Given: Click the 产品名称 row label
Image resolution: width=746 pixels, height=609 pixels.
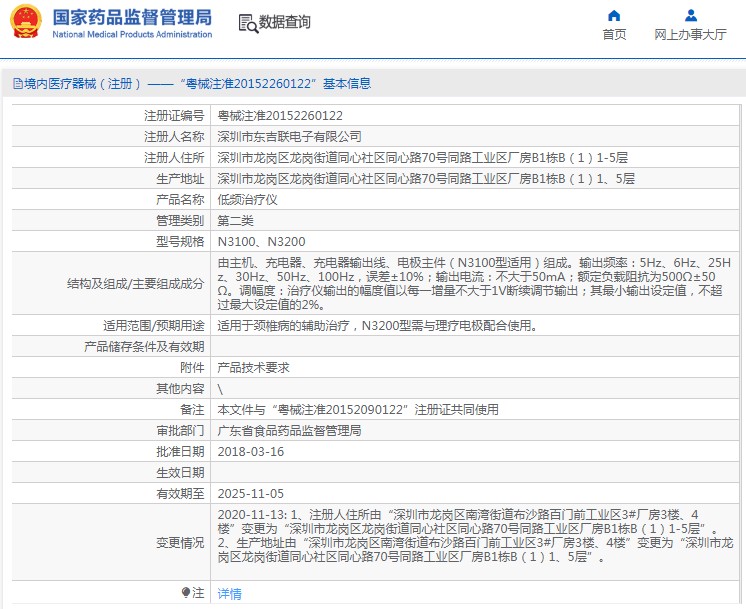Looking at the screenshot, I should tap(180, 199).
